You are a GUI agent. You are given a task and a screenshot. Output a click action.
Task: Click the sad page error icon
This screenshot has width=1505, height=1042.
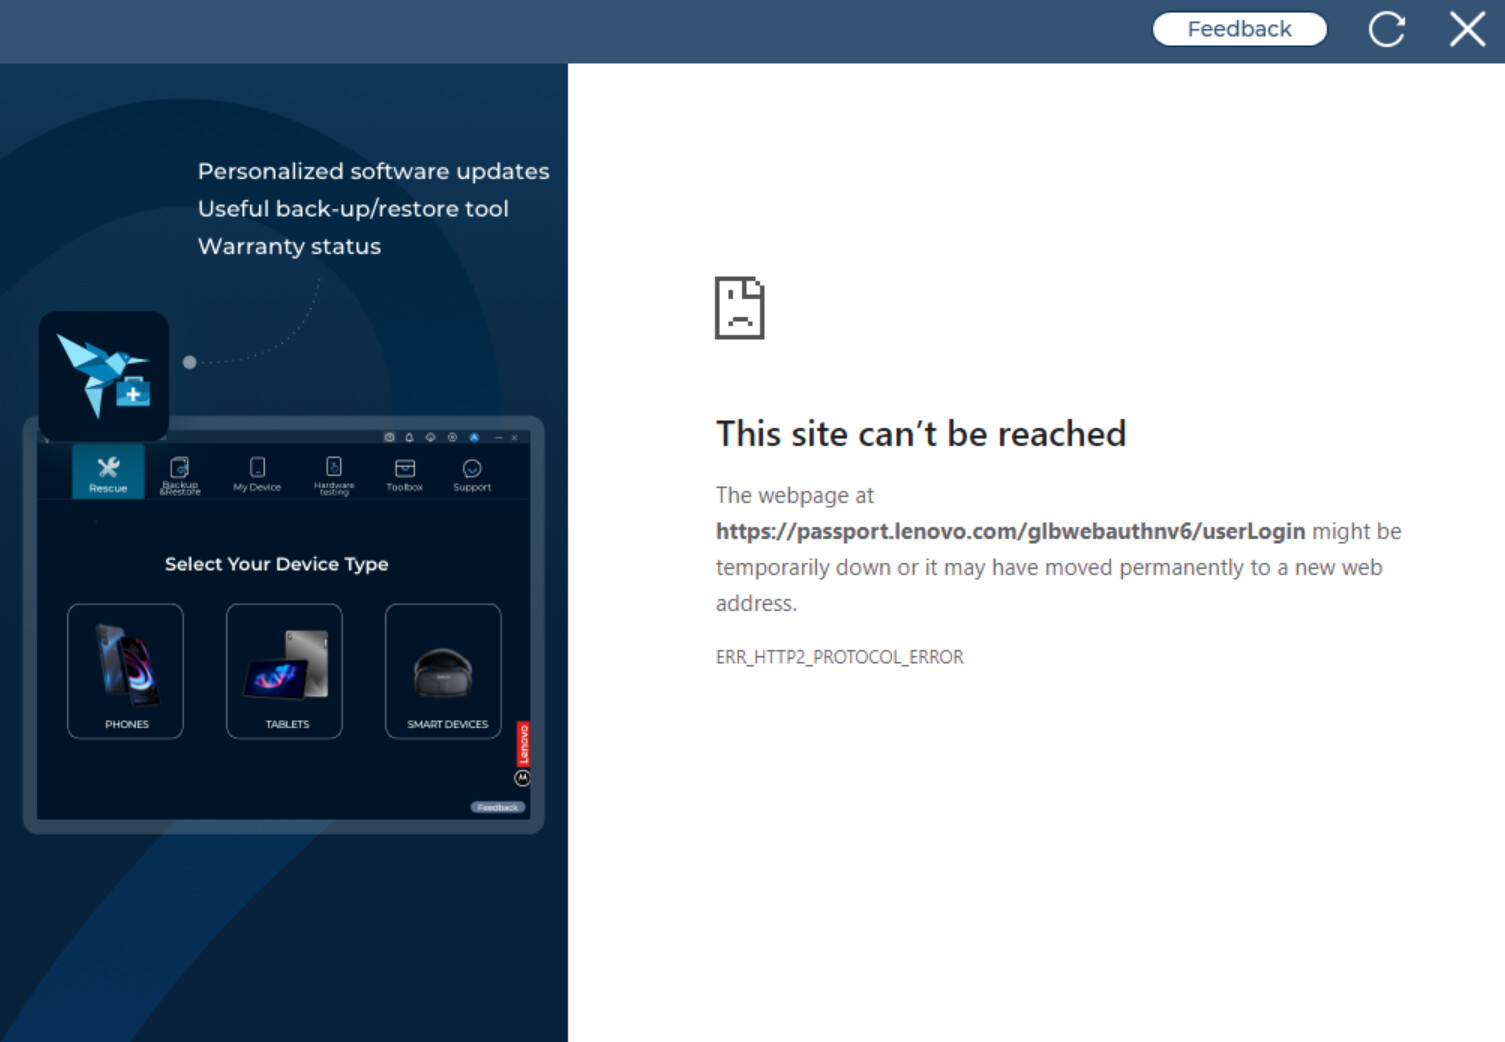click(x=740, y=308)
